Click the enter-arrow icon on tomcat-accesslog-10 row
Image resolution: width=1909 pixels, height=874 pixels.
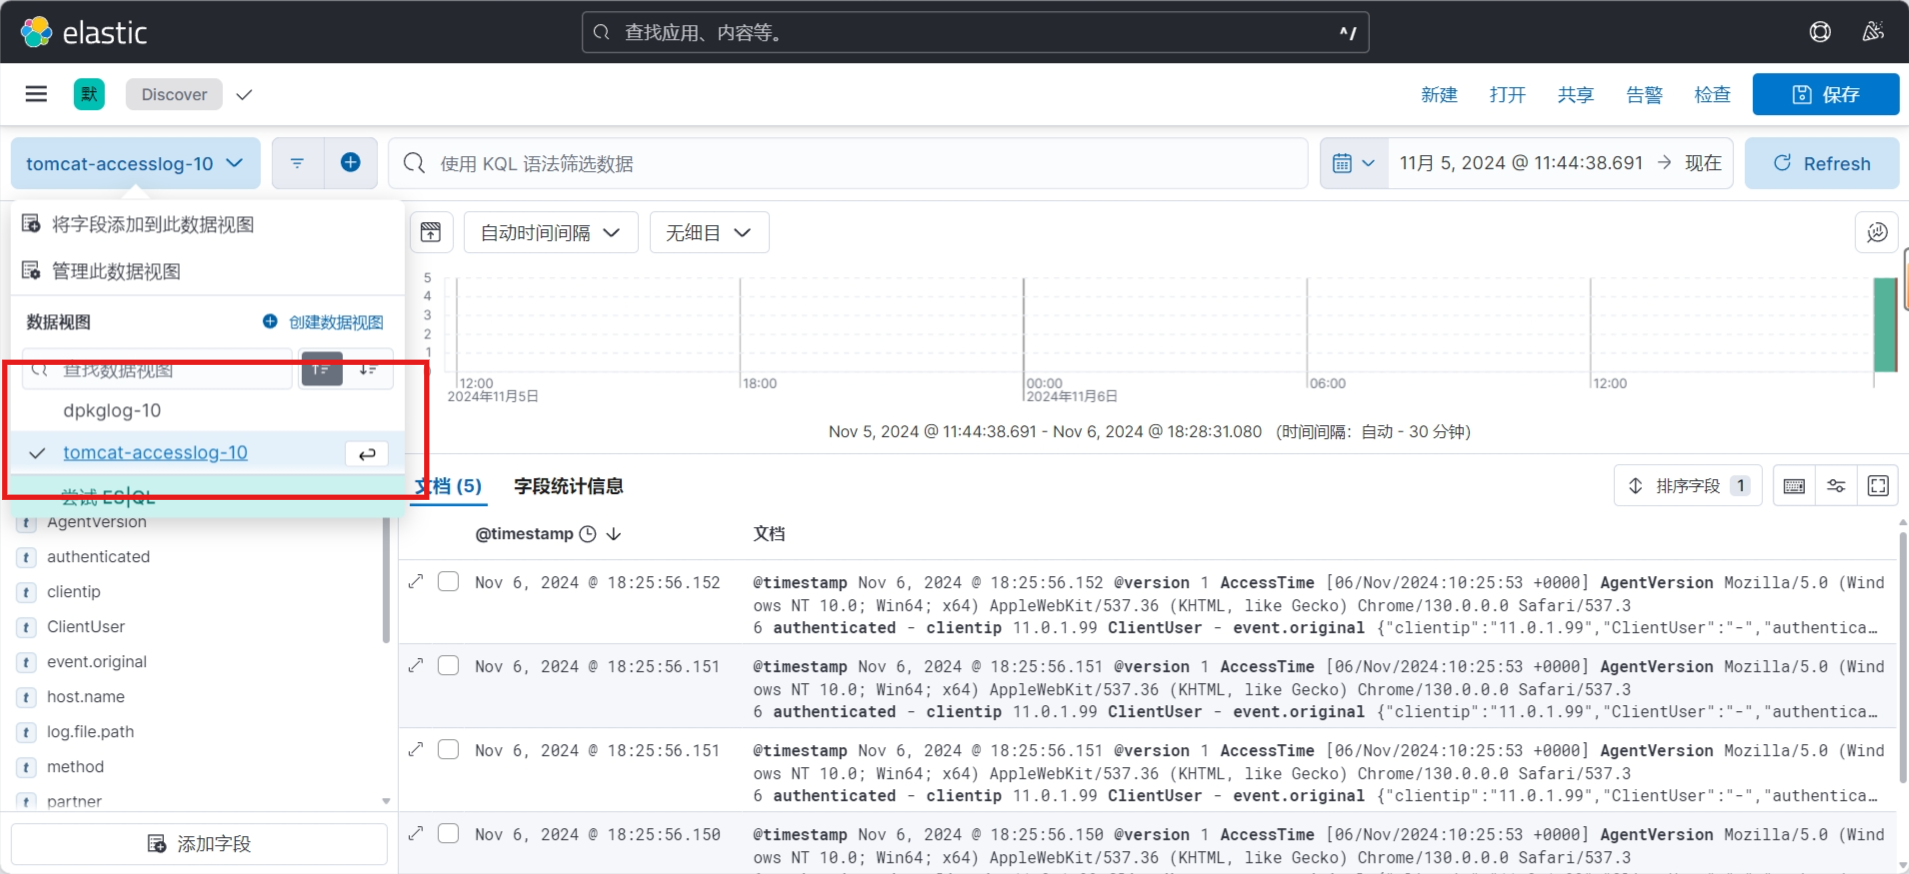[367, 454]
